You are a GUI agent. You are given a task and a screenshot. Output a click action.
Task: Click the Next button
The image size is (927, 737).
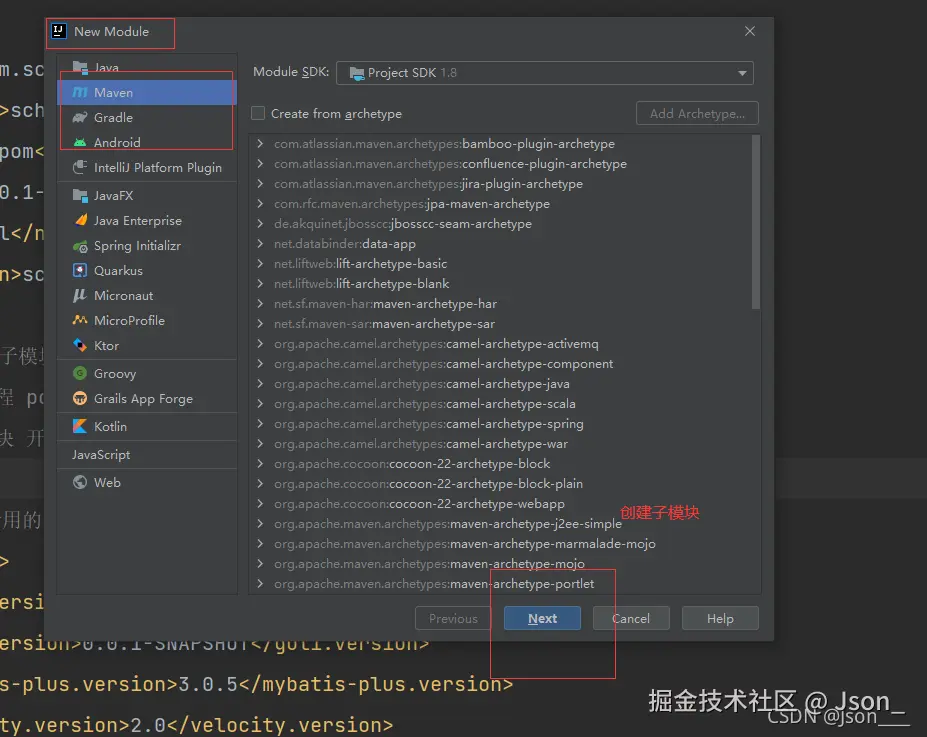[542, 618]
